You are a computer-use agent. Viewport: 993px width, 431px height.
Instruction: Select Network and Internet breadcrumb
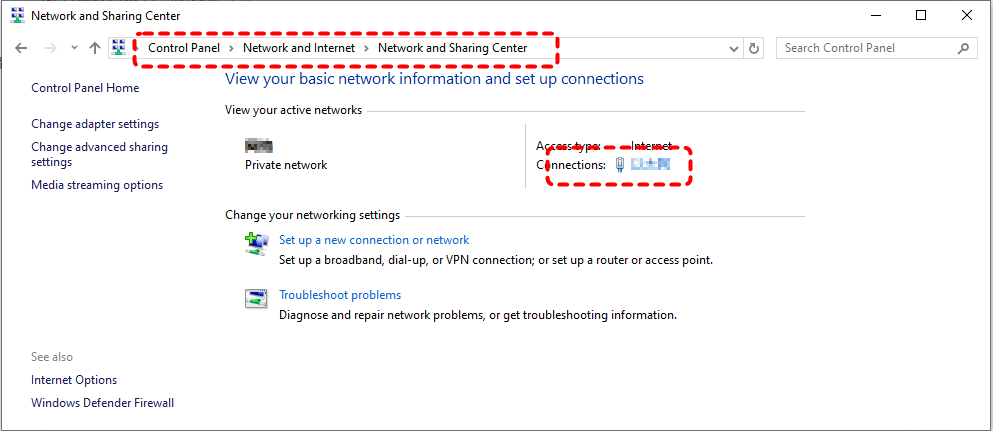pyautogui.click(x=300, y=48)
